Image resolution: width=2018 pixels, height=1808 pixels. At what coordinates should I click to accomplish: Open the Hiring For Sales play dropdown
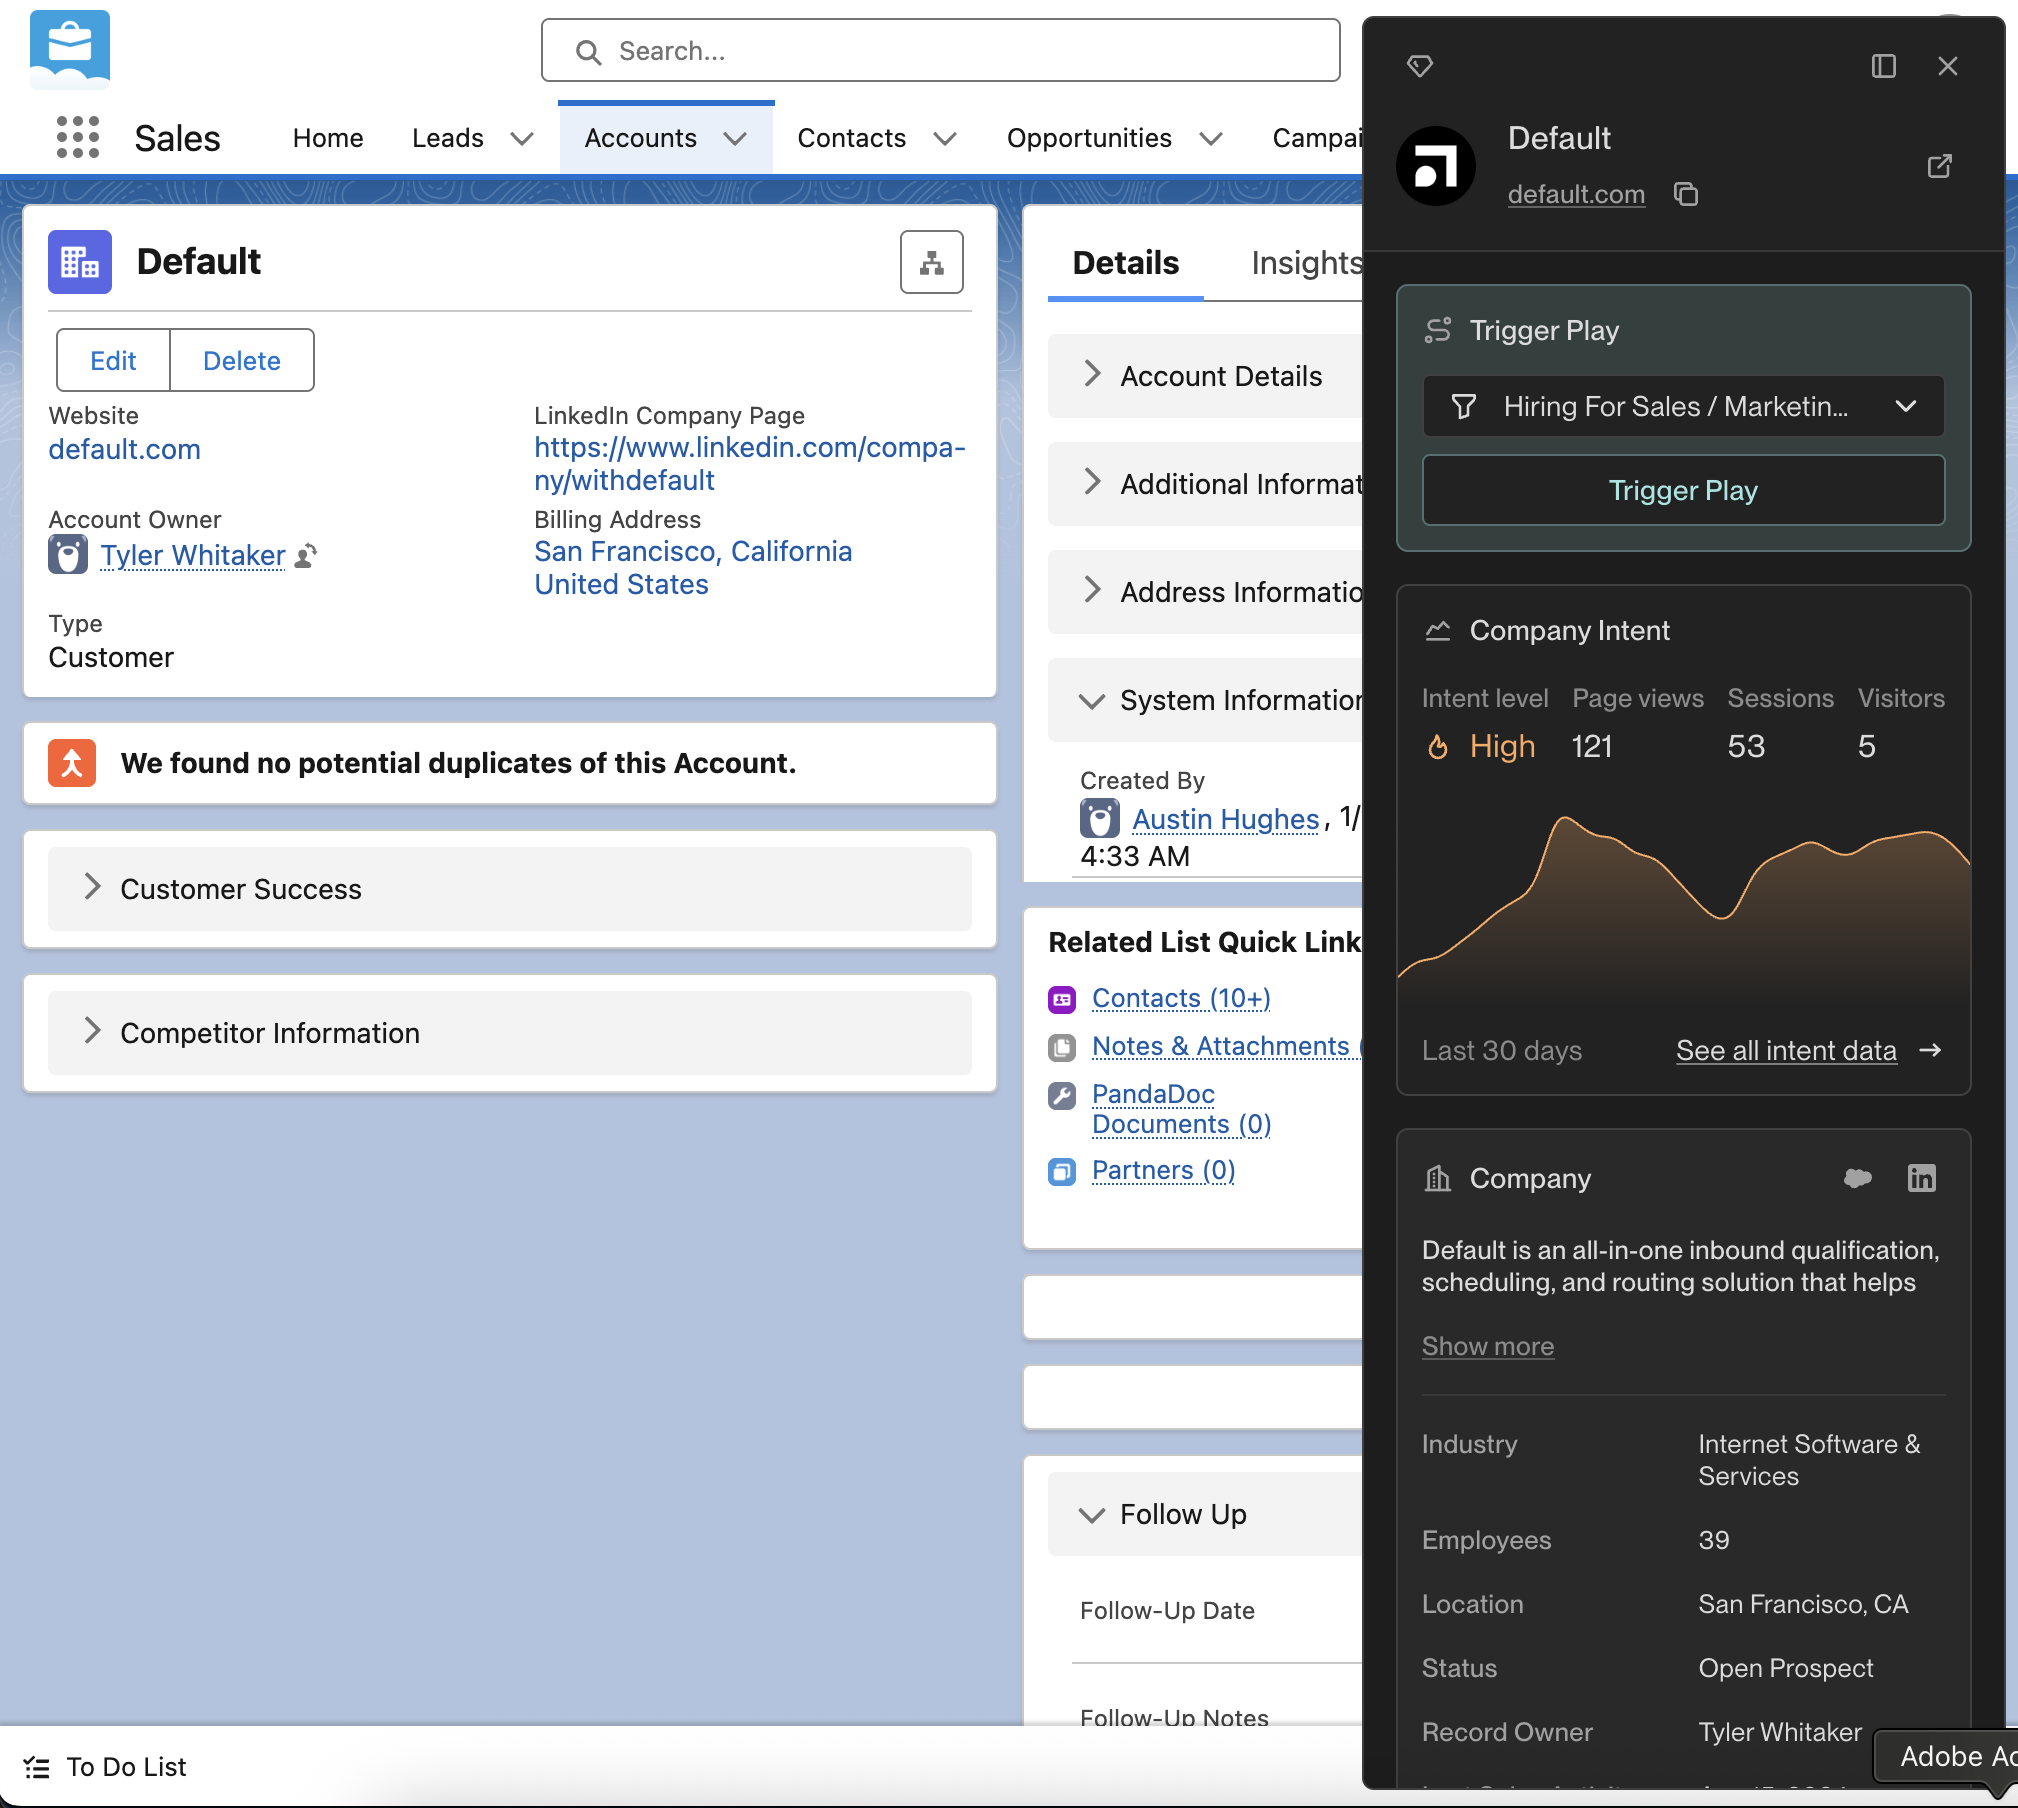[1683, 406]
